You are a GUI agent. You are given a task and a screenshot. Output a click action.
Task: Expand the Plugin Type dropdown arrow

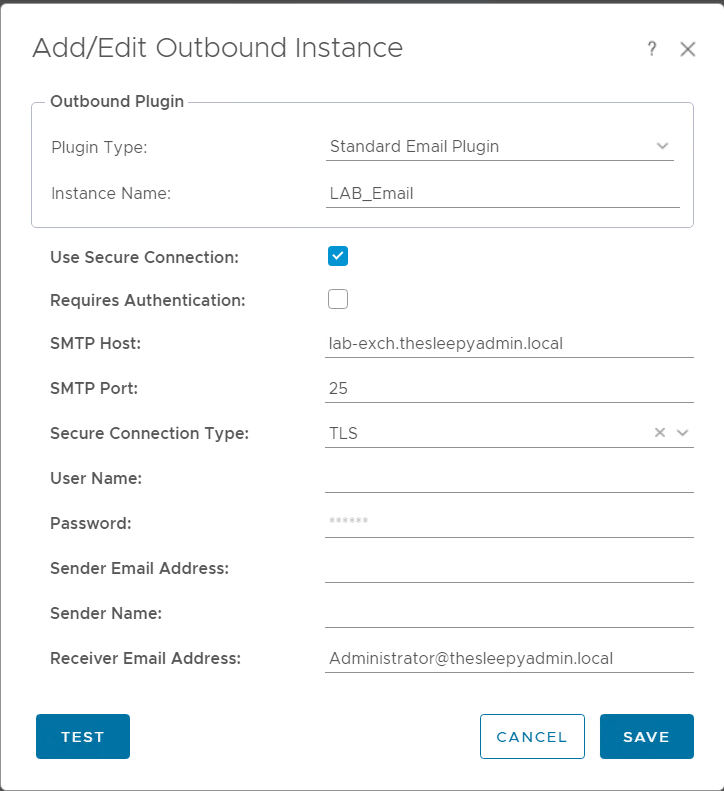(x=662, y=146)
